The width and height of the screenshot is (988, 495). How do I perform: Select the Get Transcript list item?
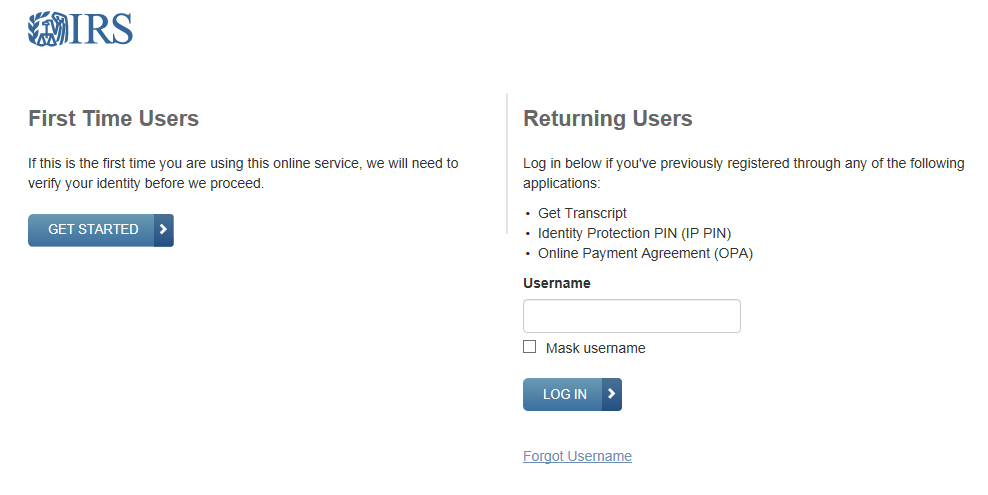click(582, 213)
